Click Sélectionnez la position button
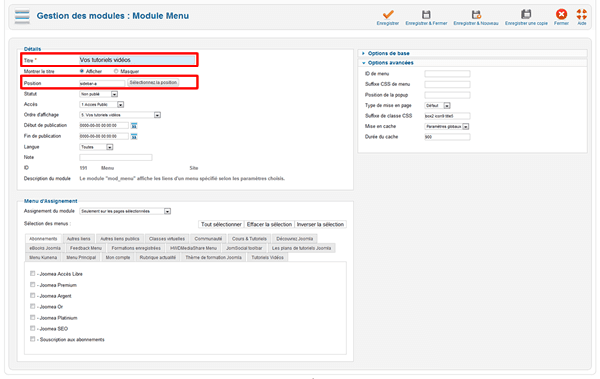 click(153, 82)
